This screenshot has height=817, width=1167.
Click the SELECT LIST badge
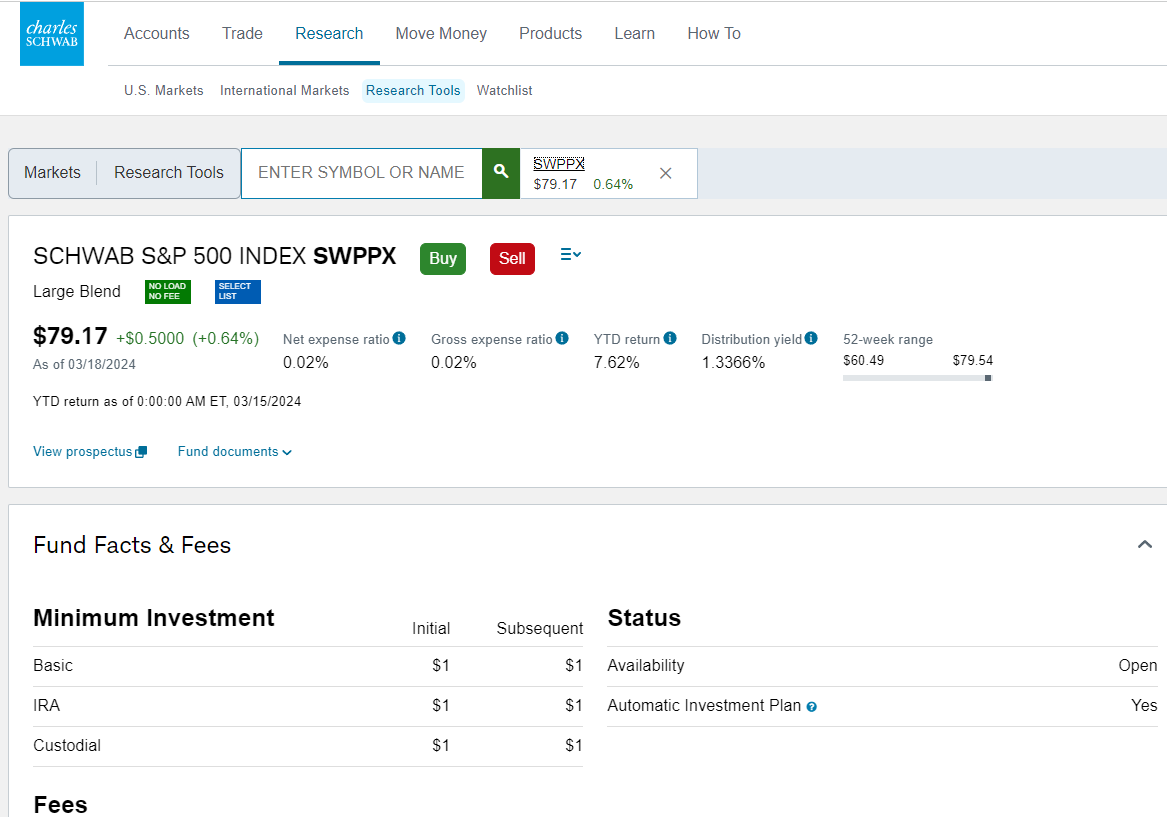(237, 292)
